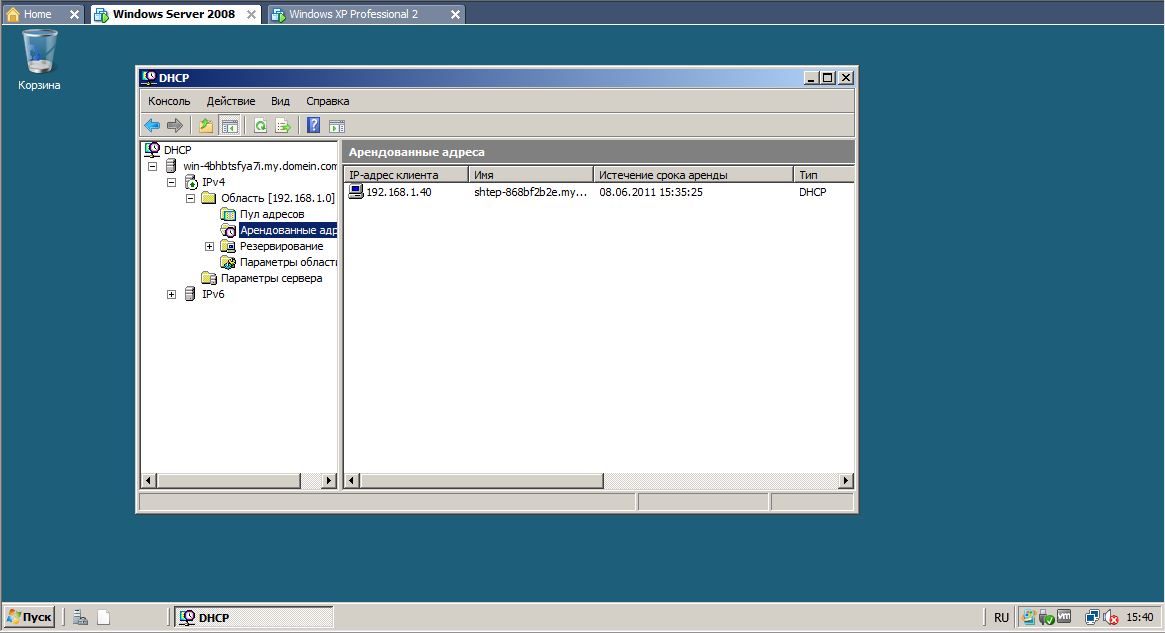1165x633 pixels.
Task: Click the computer icon beside 192.168.1.40
Action: 356,192
